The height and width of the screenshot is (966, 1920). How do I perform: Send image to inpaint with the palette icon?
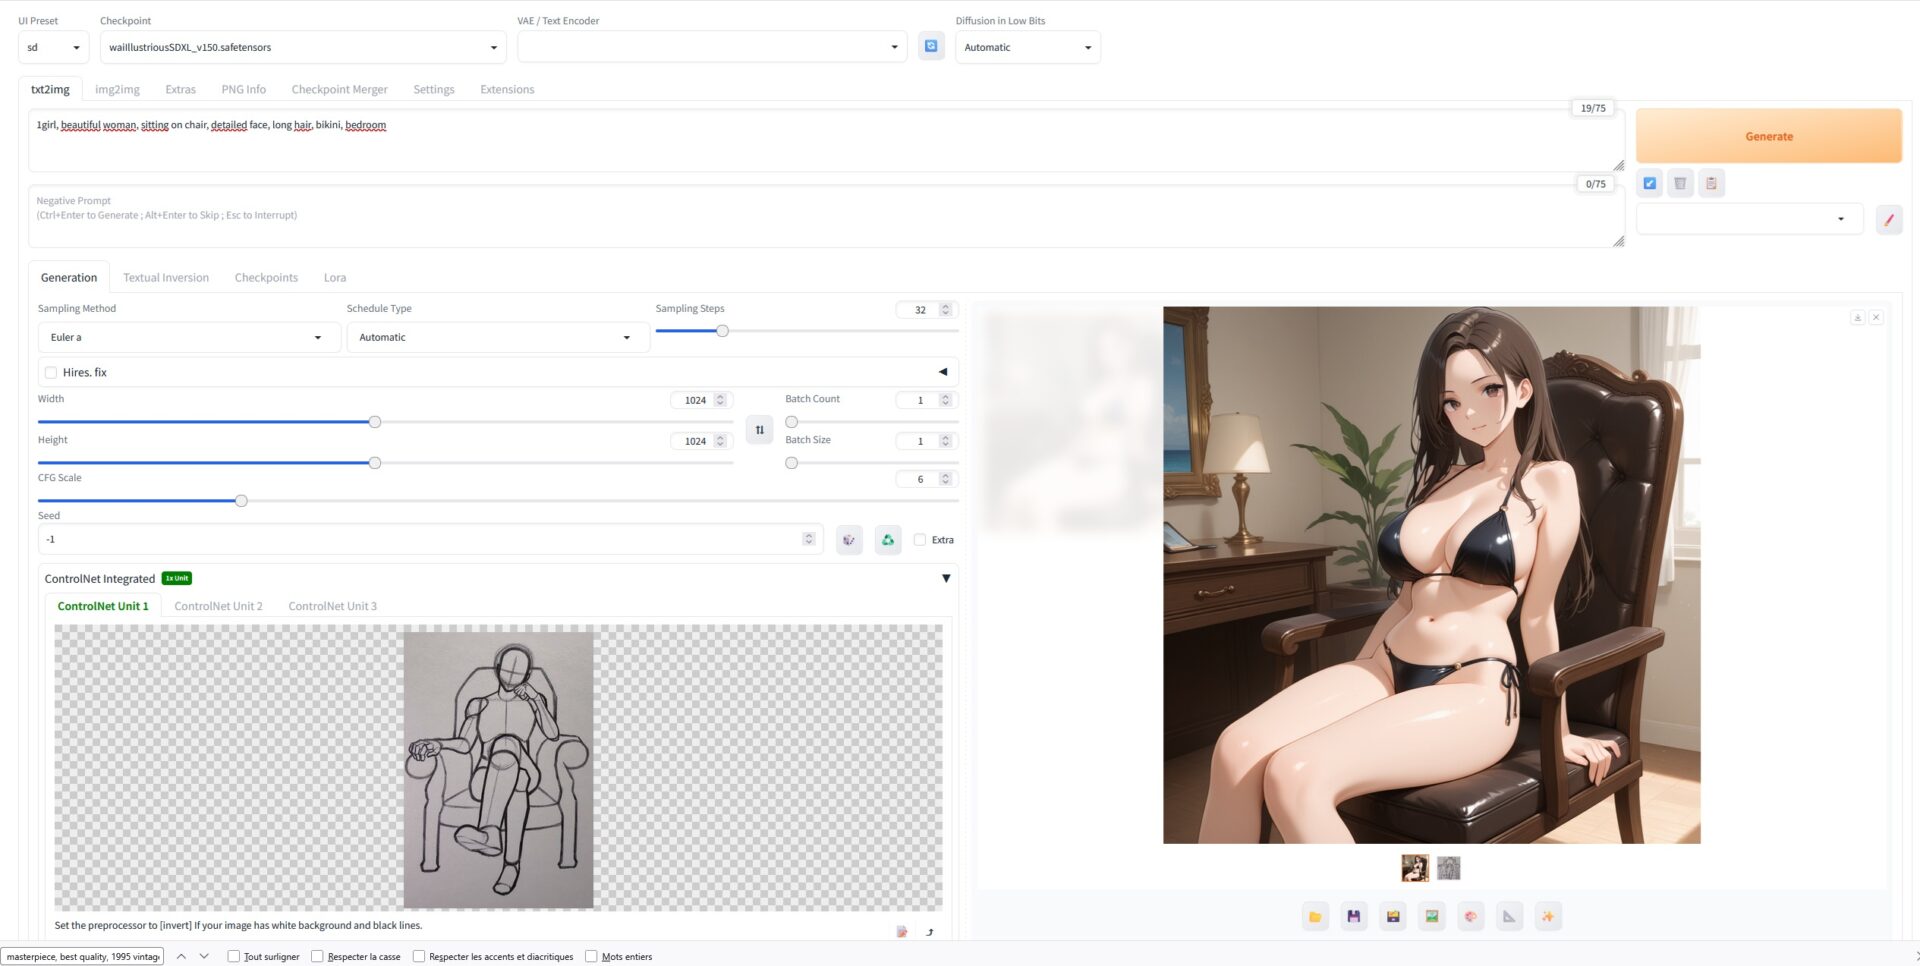1471,916
